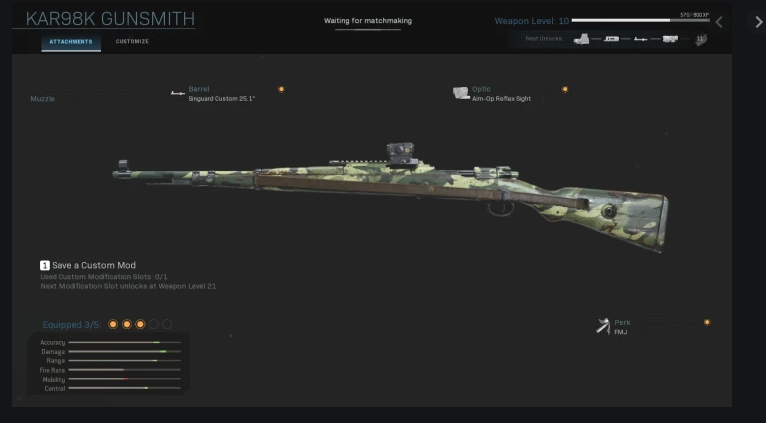Open the Optic attachment slot

[510, 94]
